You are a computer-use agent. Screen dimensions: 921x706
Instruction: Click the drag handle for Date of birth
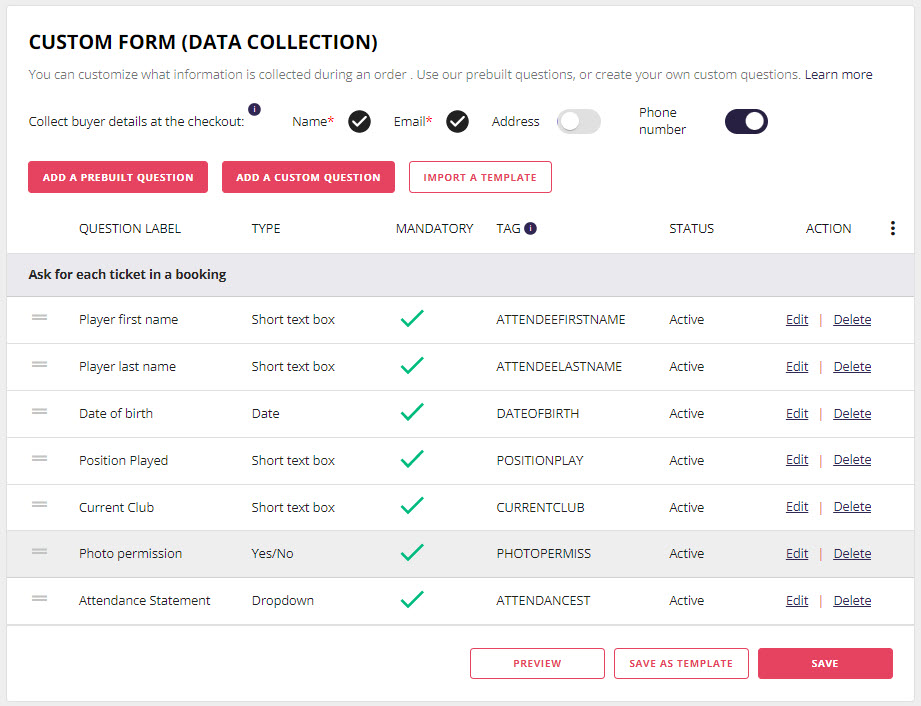click(39, 412)
